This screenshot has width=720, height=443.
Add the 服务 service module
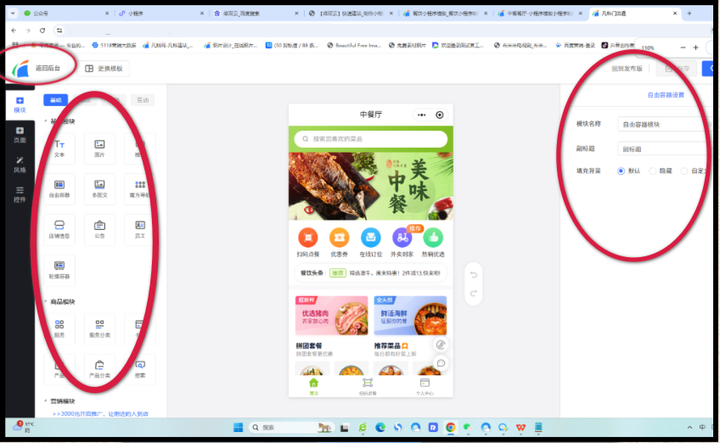pos(59,328)
